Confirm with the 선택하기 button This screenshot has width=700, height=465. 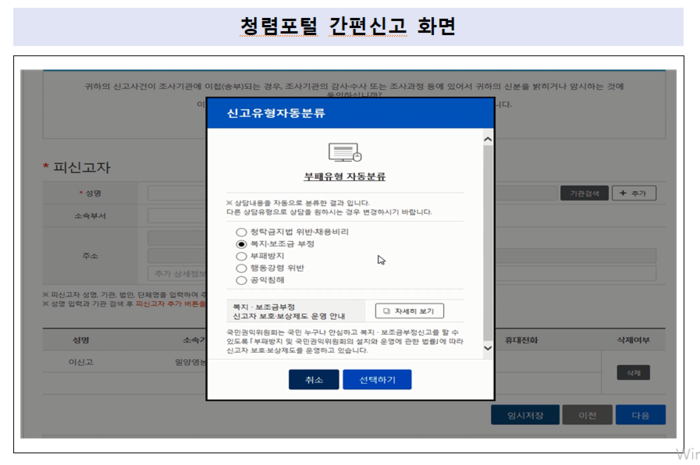376,380
